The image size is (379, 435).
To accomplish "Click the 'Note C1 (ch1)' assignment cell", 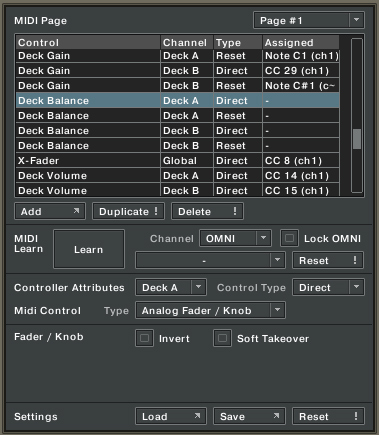I will coord(301,56).
